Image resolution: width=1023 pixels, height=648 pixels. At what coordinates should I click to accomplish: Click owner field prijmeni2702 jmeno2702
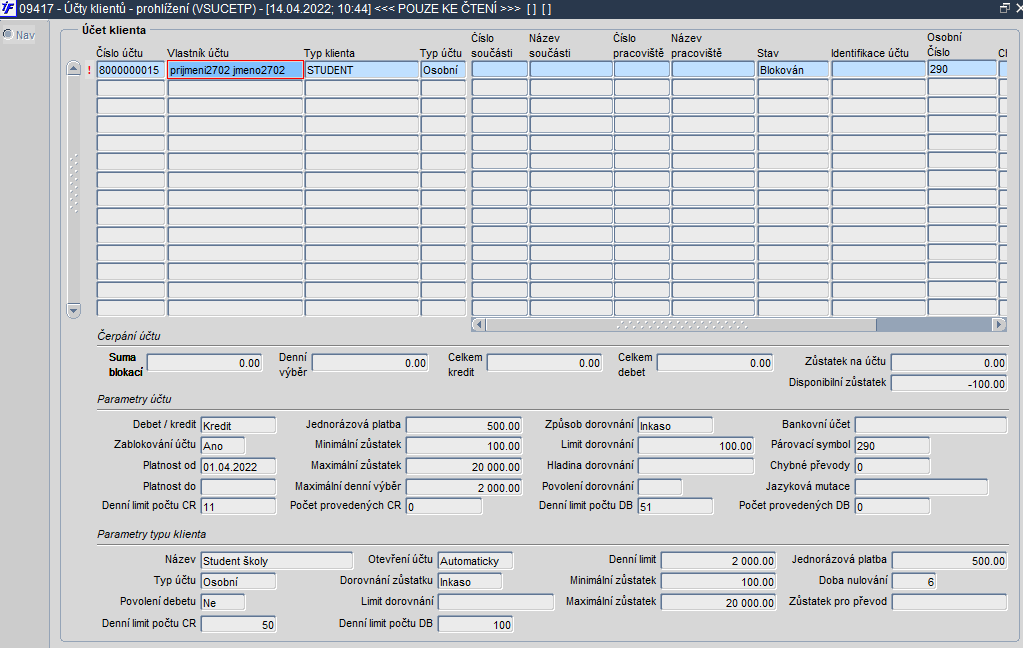click(236, 70)
